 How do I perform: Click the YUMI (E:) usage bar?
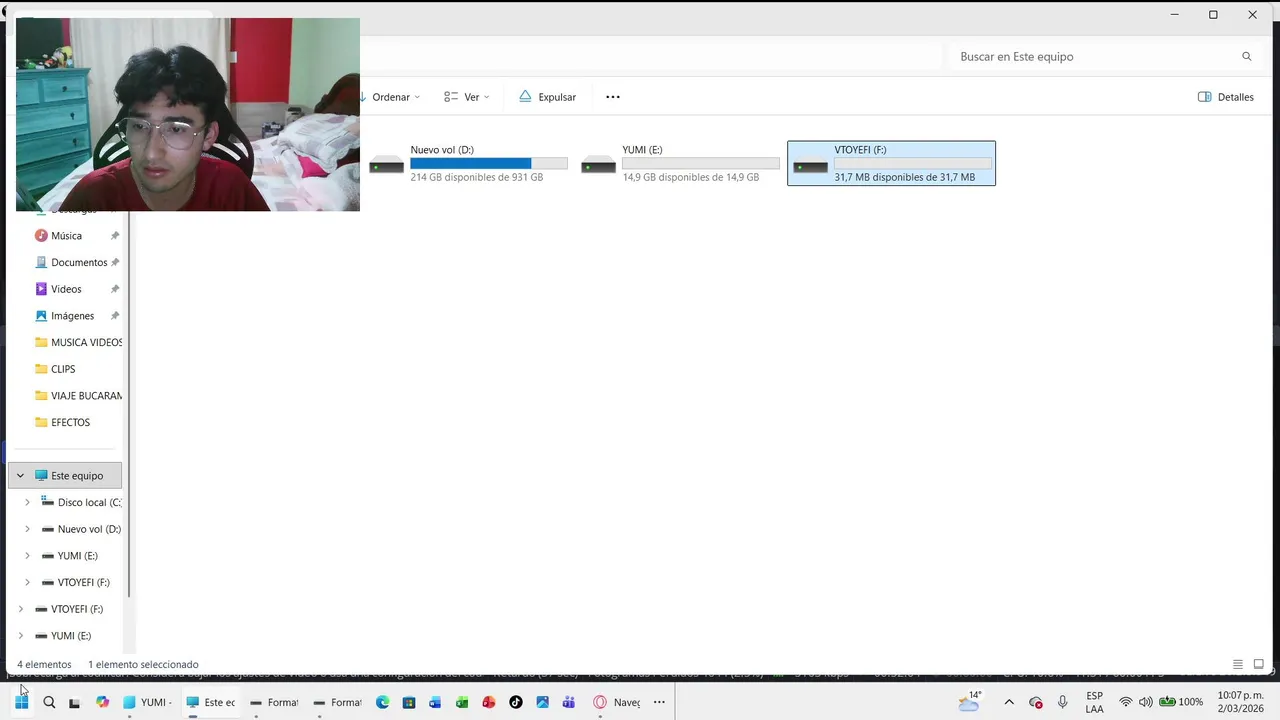click(x=701, y=163)
